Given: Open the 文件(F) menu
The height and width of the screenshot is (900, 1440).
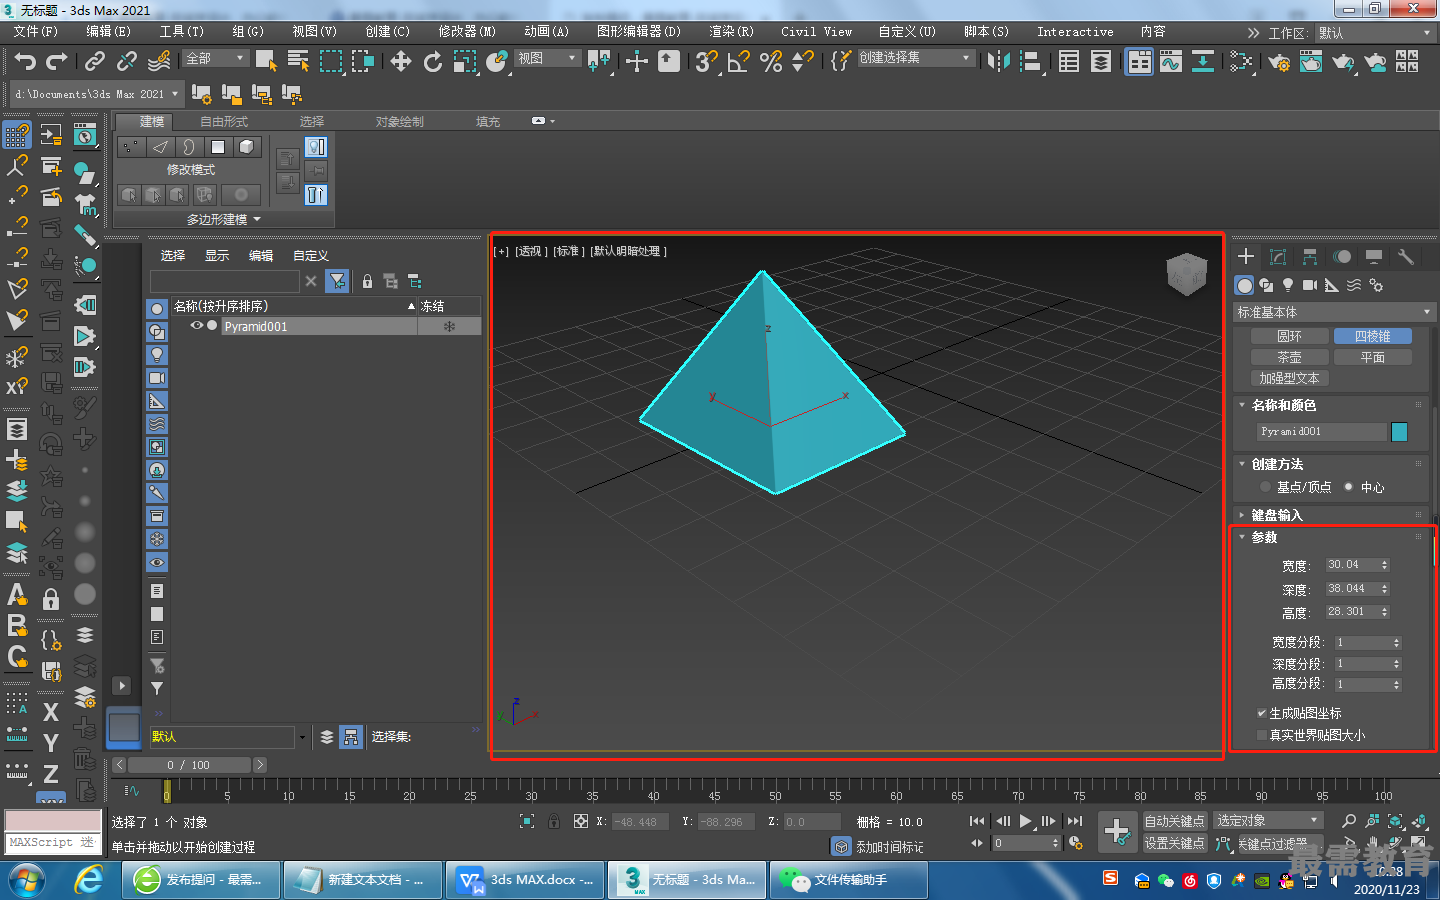Looking at the screenshot, I should (36, 32).
